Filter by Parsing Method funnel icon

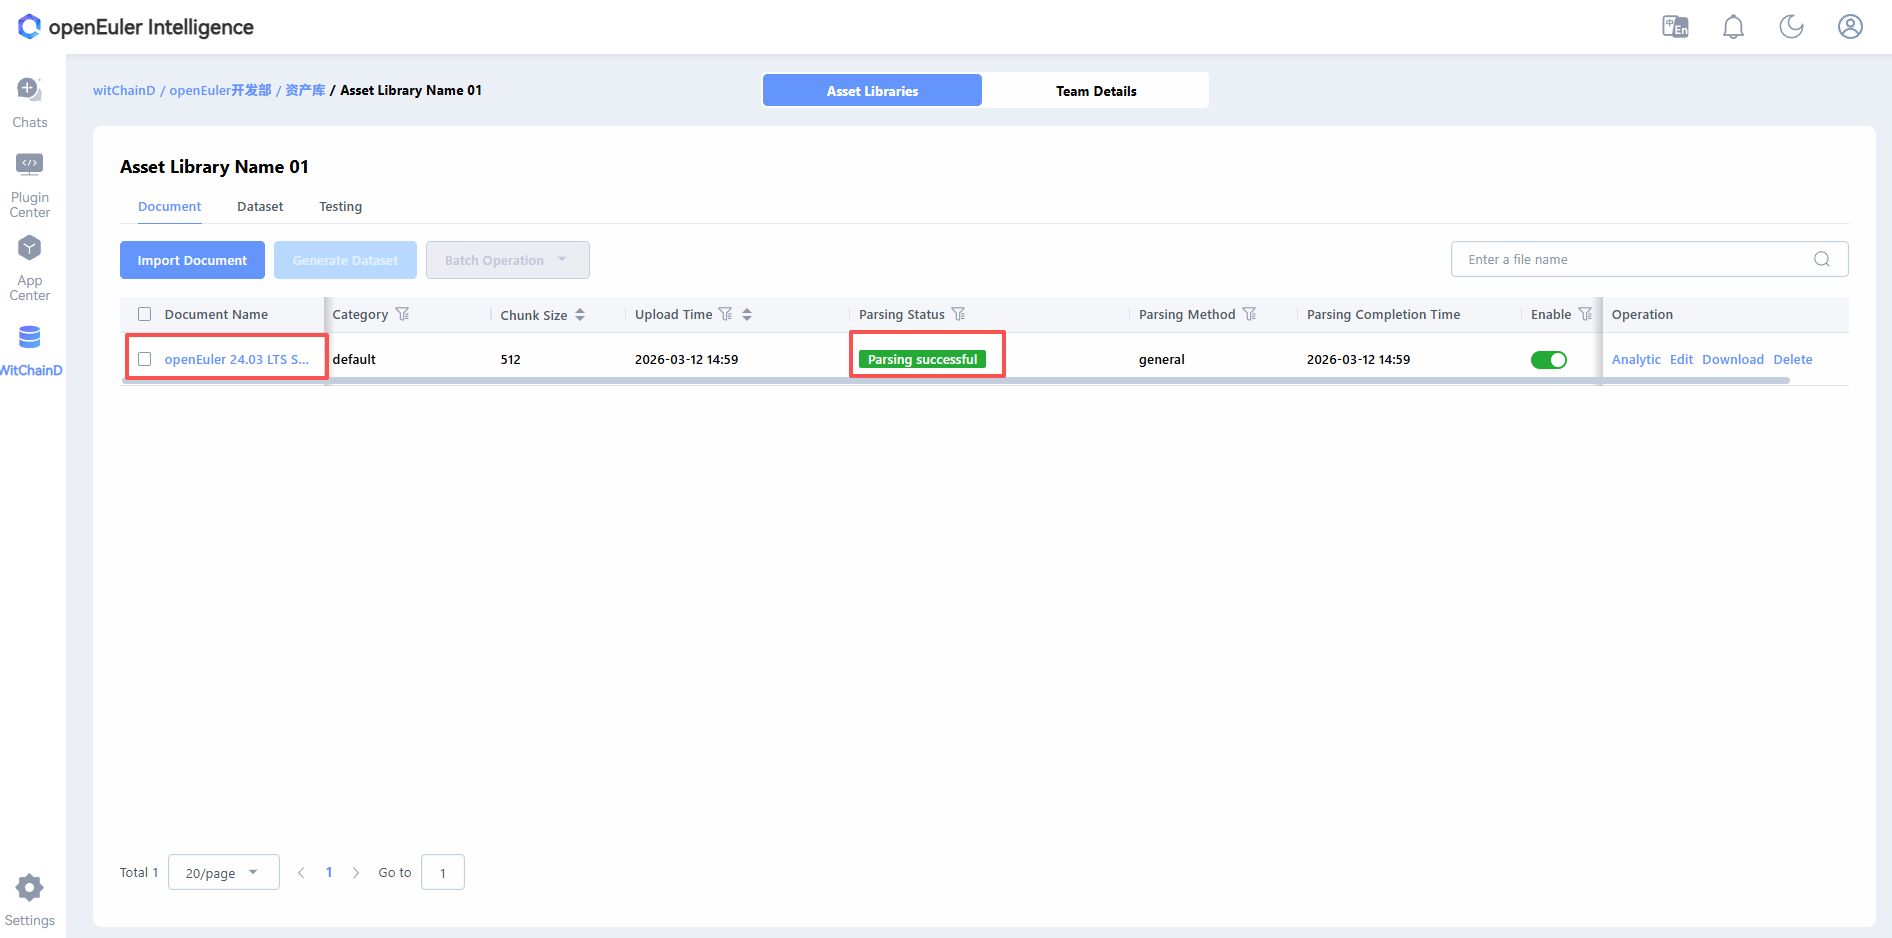pos(1249,314)
